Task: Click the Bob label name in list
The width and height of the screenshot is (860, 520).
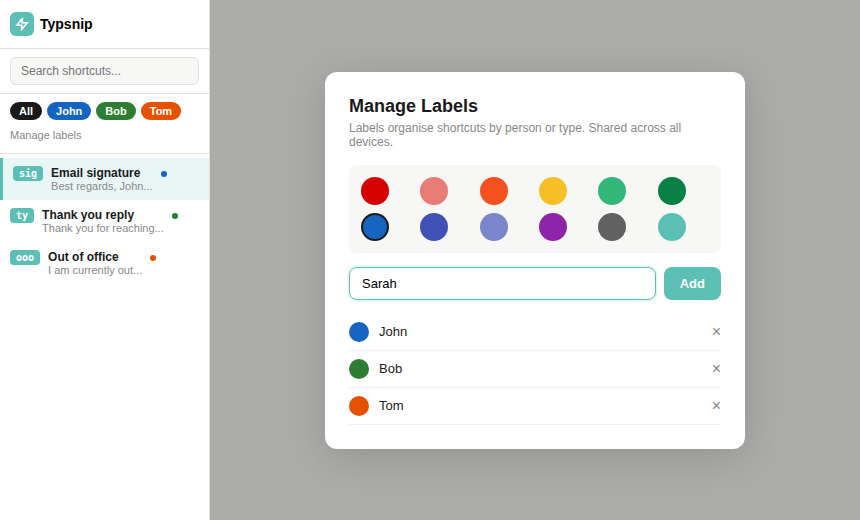Action: [x=391, y=369]
